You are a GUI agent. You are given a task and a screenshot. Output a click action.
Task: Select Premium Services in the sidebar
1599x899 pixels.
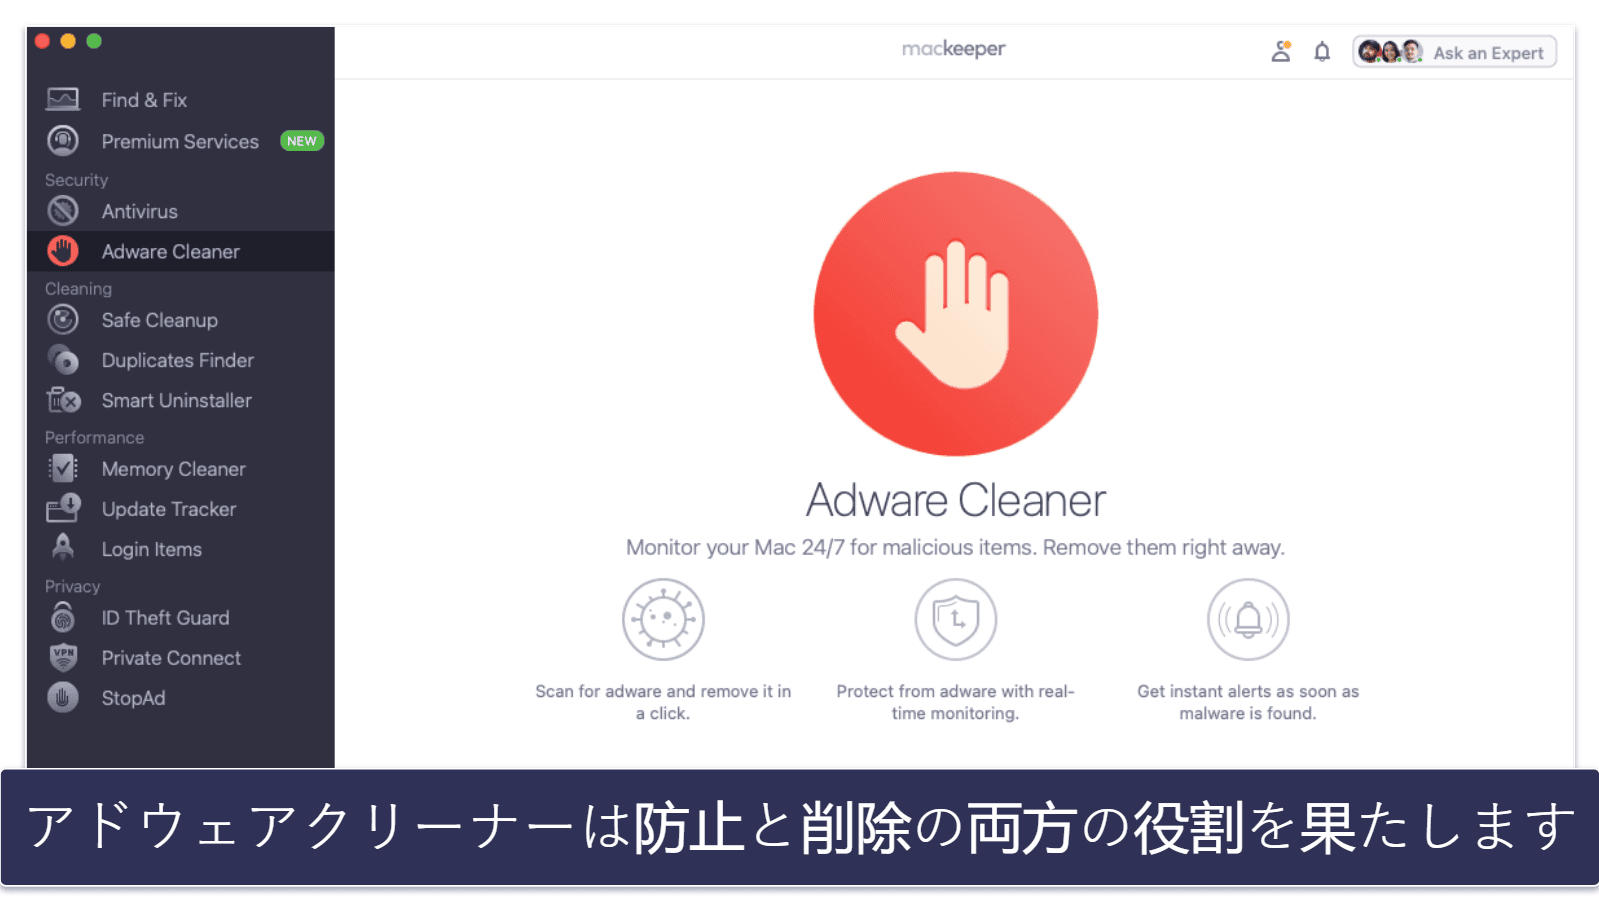pos(181,141)
